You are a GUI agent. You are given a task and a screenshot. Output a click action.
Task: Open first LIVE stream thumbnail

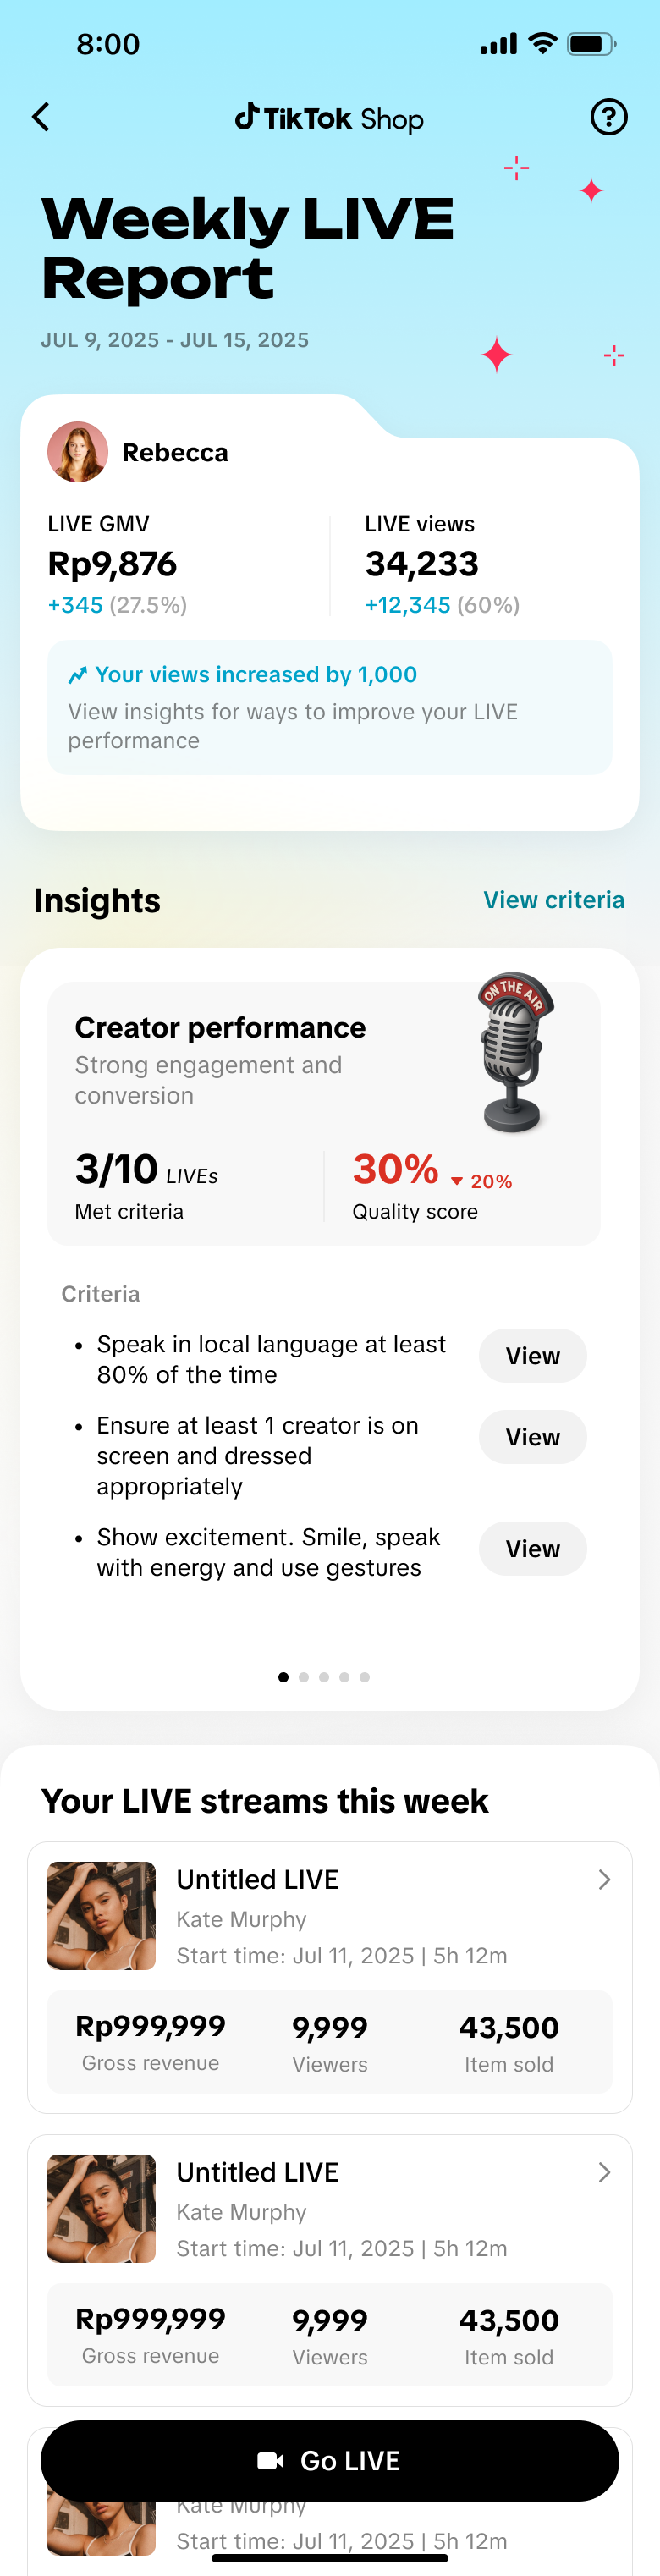coord(102,1916)
